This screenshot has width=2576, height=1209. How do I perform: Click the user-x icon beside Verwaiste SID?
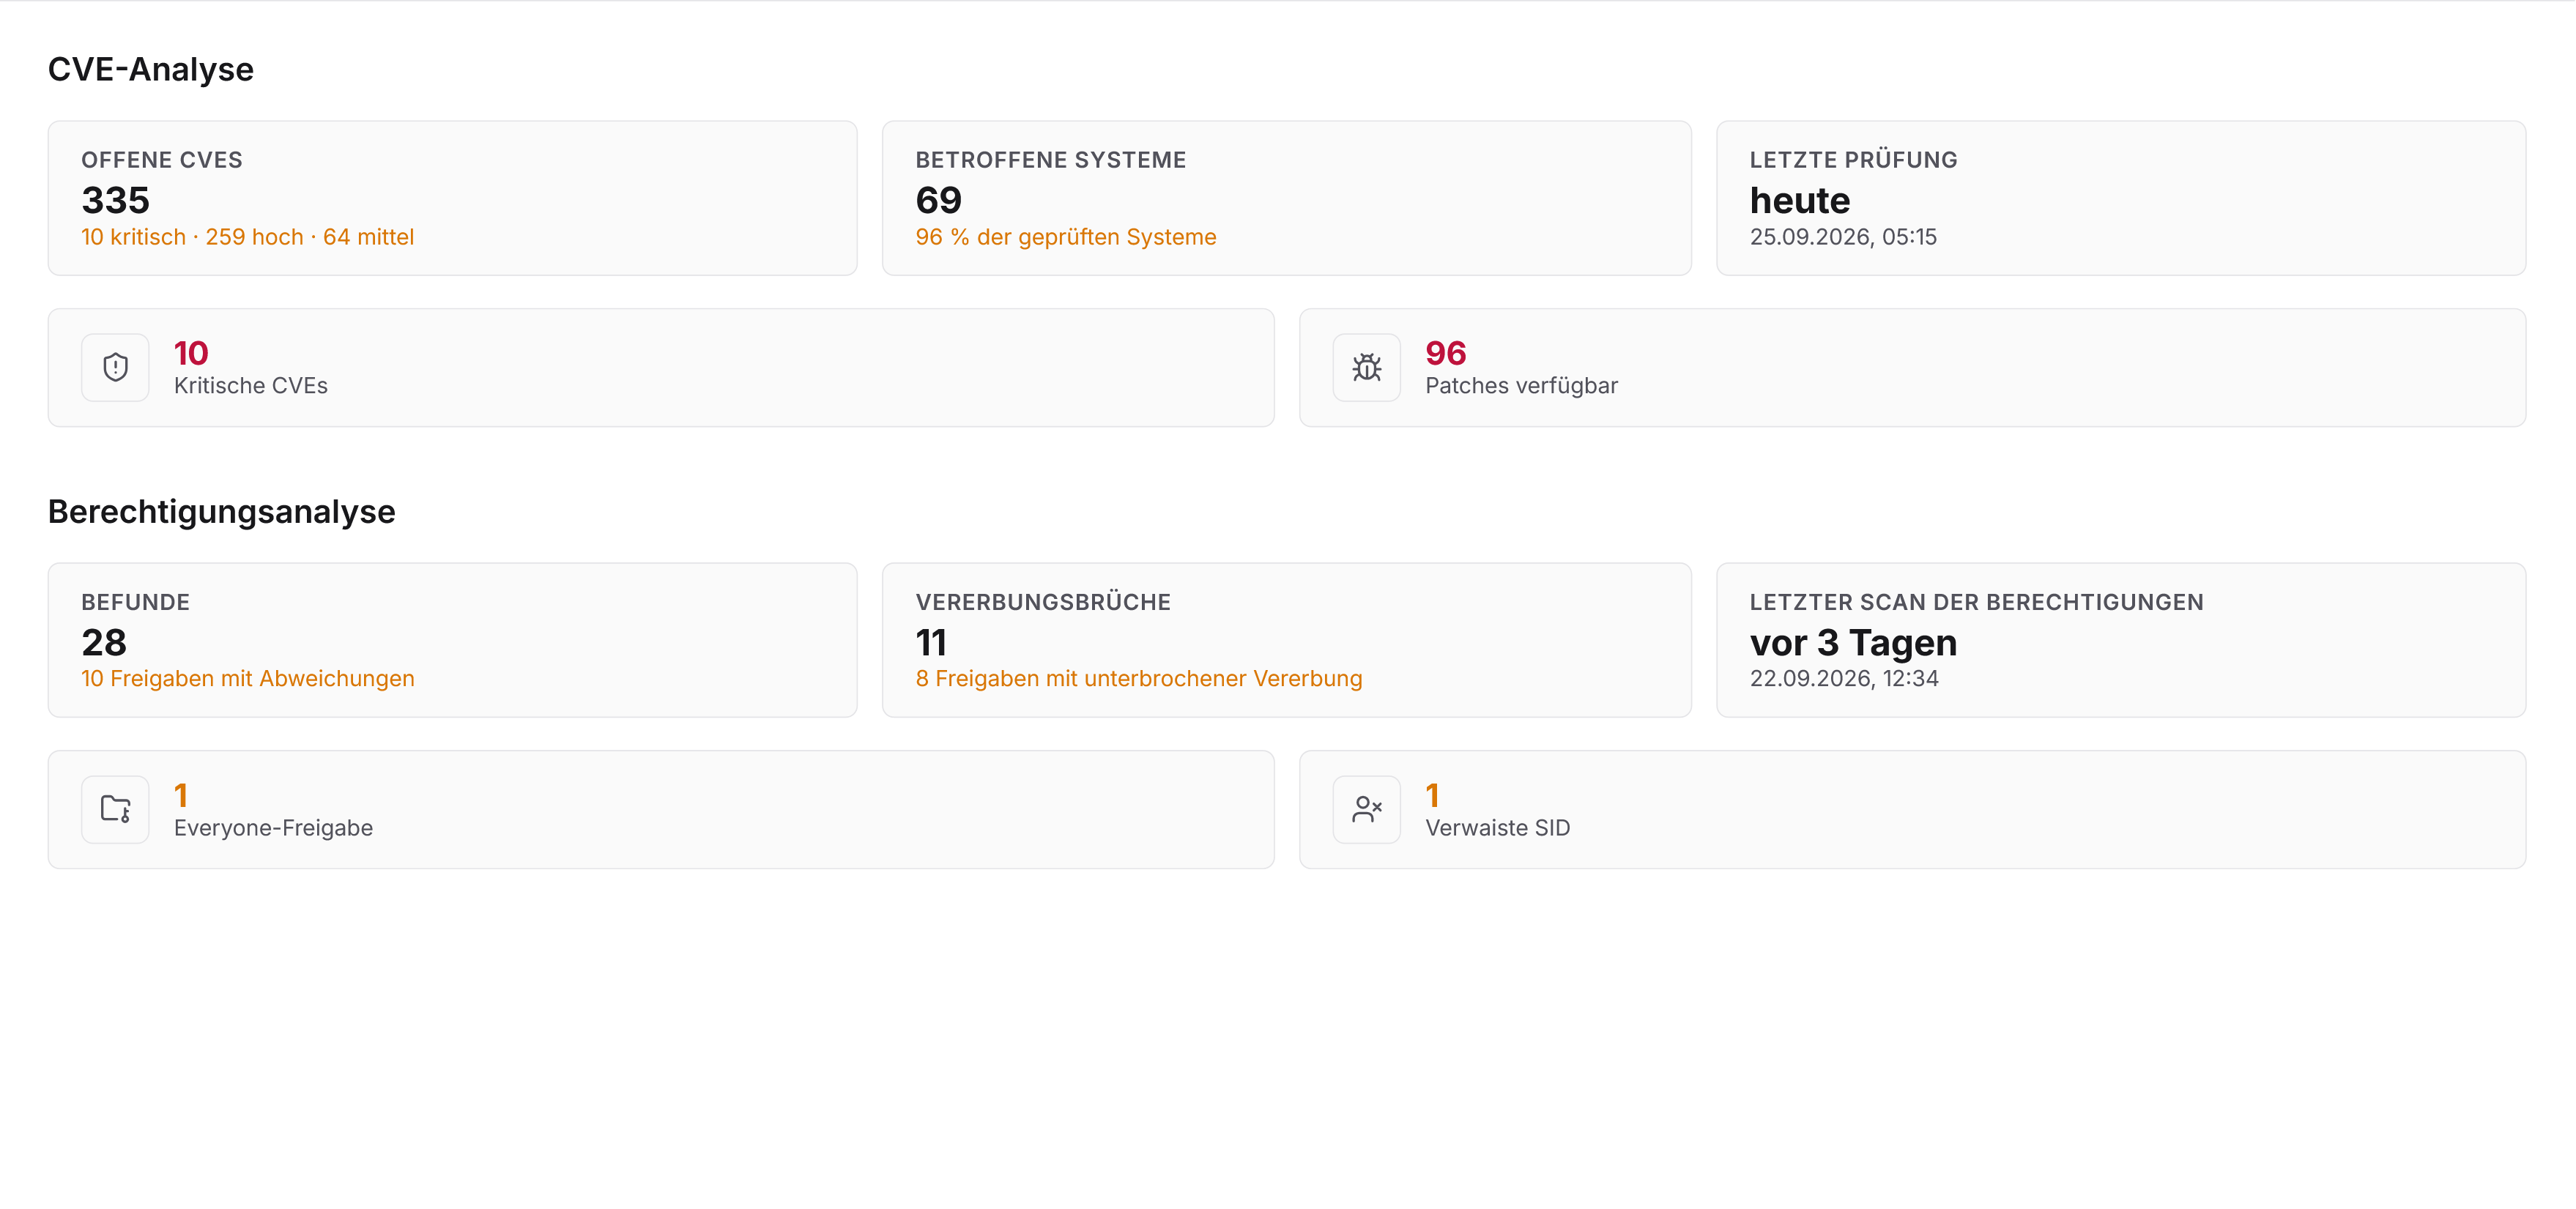coord(1366,809)
